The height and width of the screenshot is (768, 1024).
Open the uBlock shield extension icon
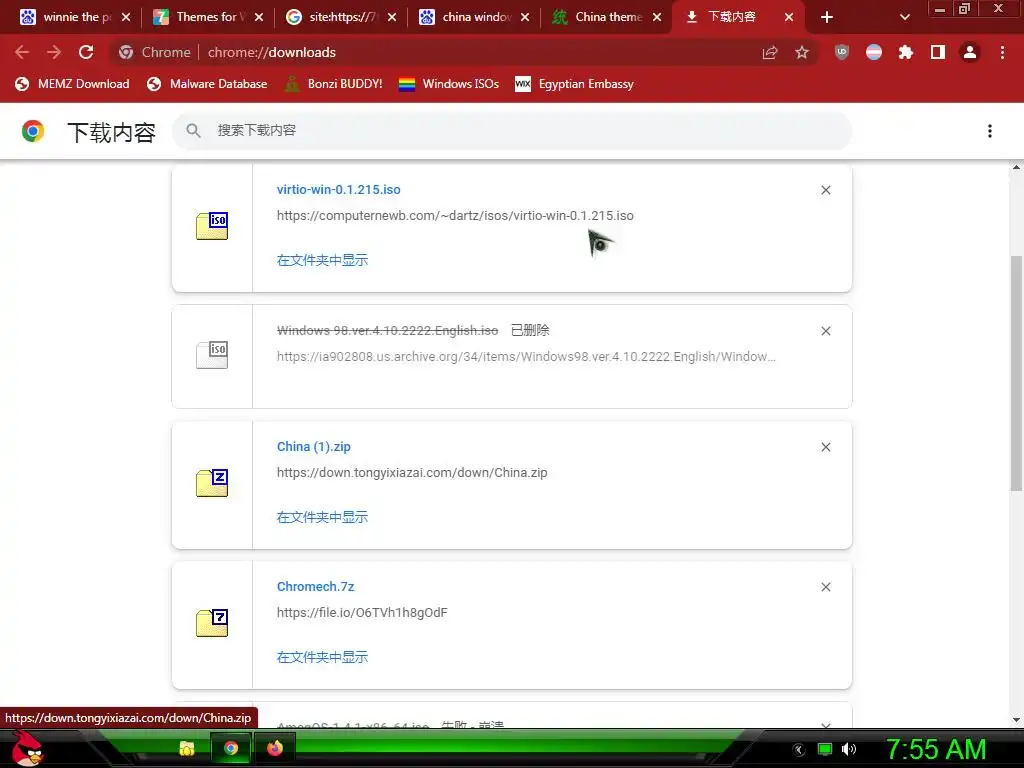(842, 52)
